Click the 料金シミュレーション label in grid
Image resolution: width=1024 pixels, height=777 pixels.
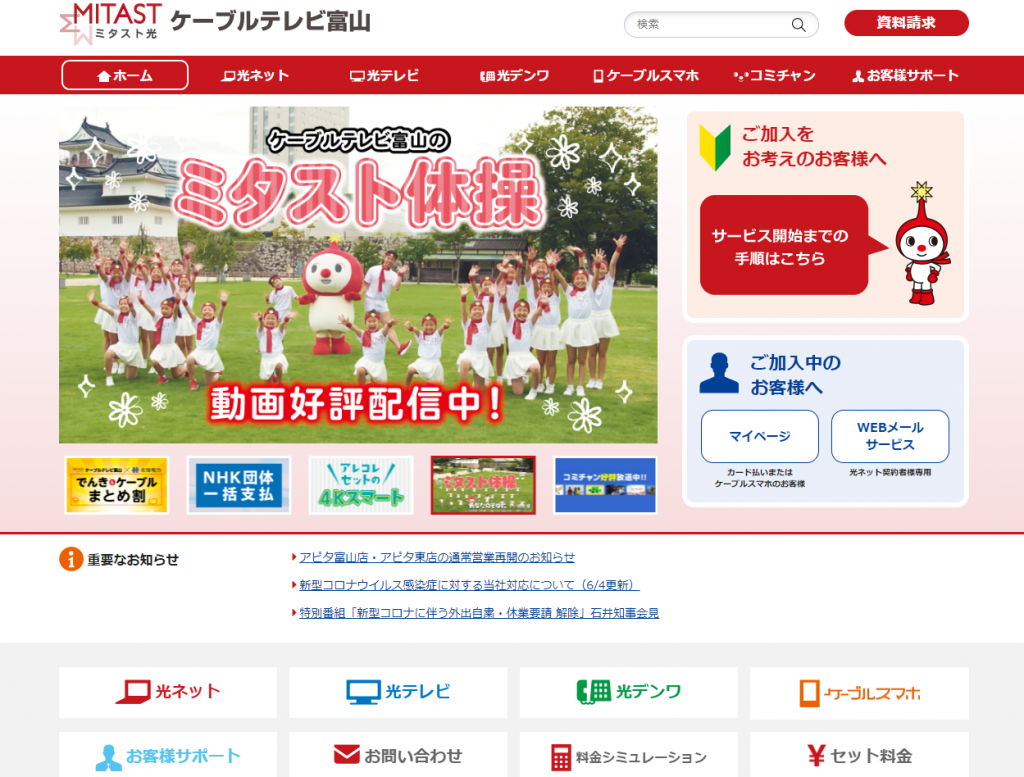[x=641, y=757]
